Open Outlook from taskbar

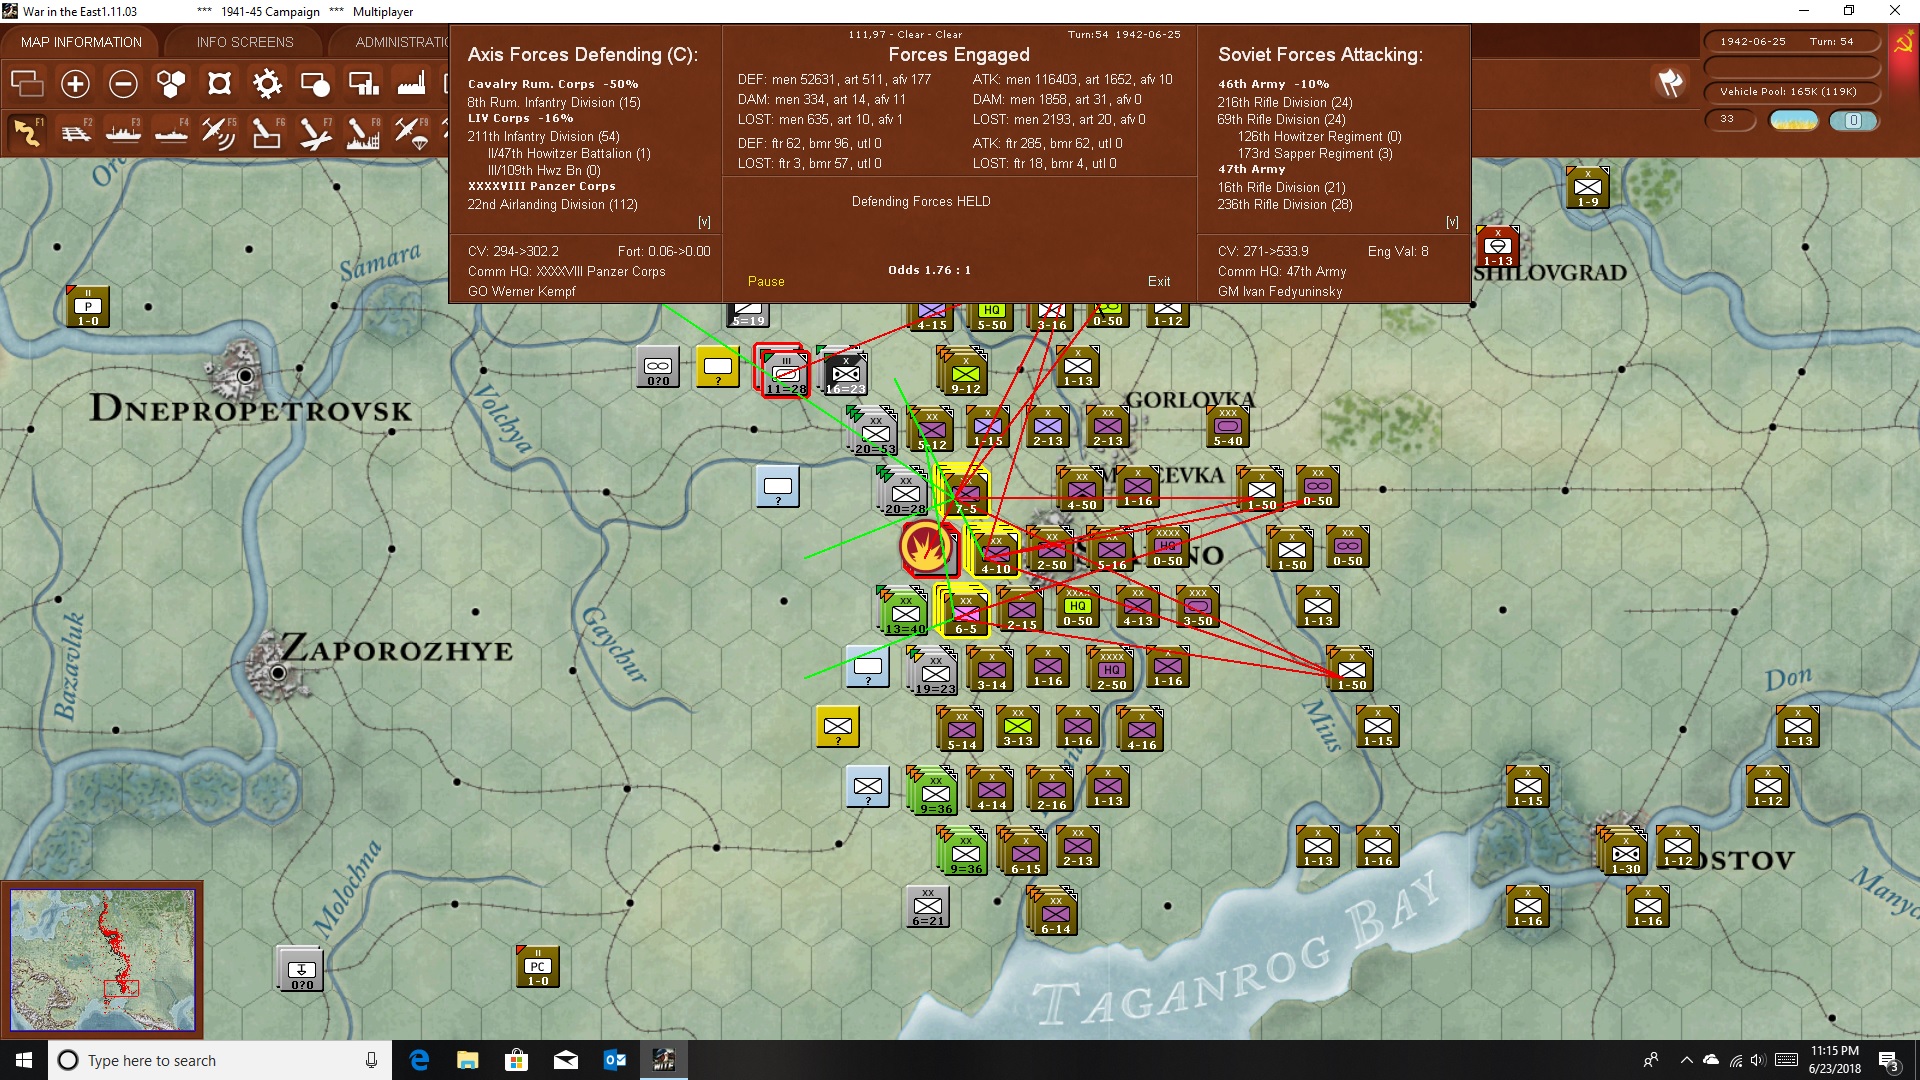(x=614, y=1060)
